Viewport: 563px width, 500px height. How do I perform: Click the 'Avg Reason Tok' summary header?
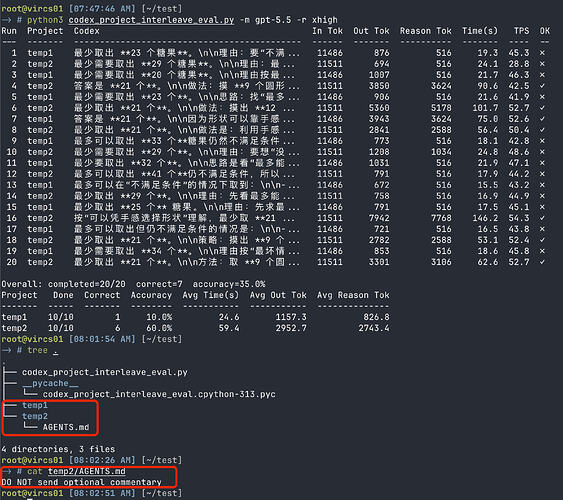click(x=353, y=295)
